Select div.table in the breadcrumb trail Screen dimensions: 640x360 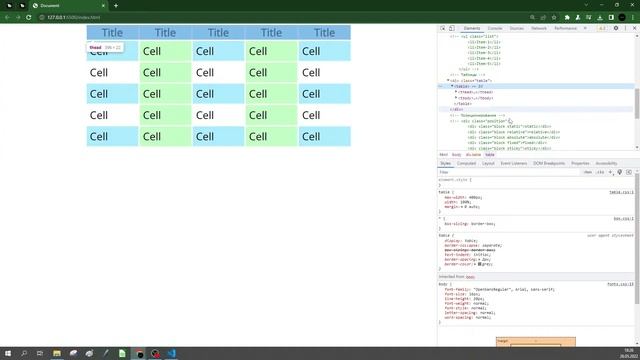[473, 155]
